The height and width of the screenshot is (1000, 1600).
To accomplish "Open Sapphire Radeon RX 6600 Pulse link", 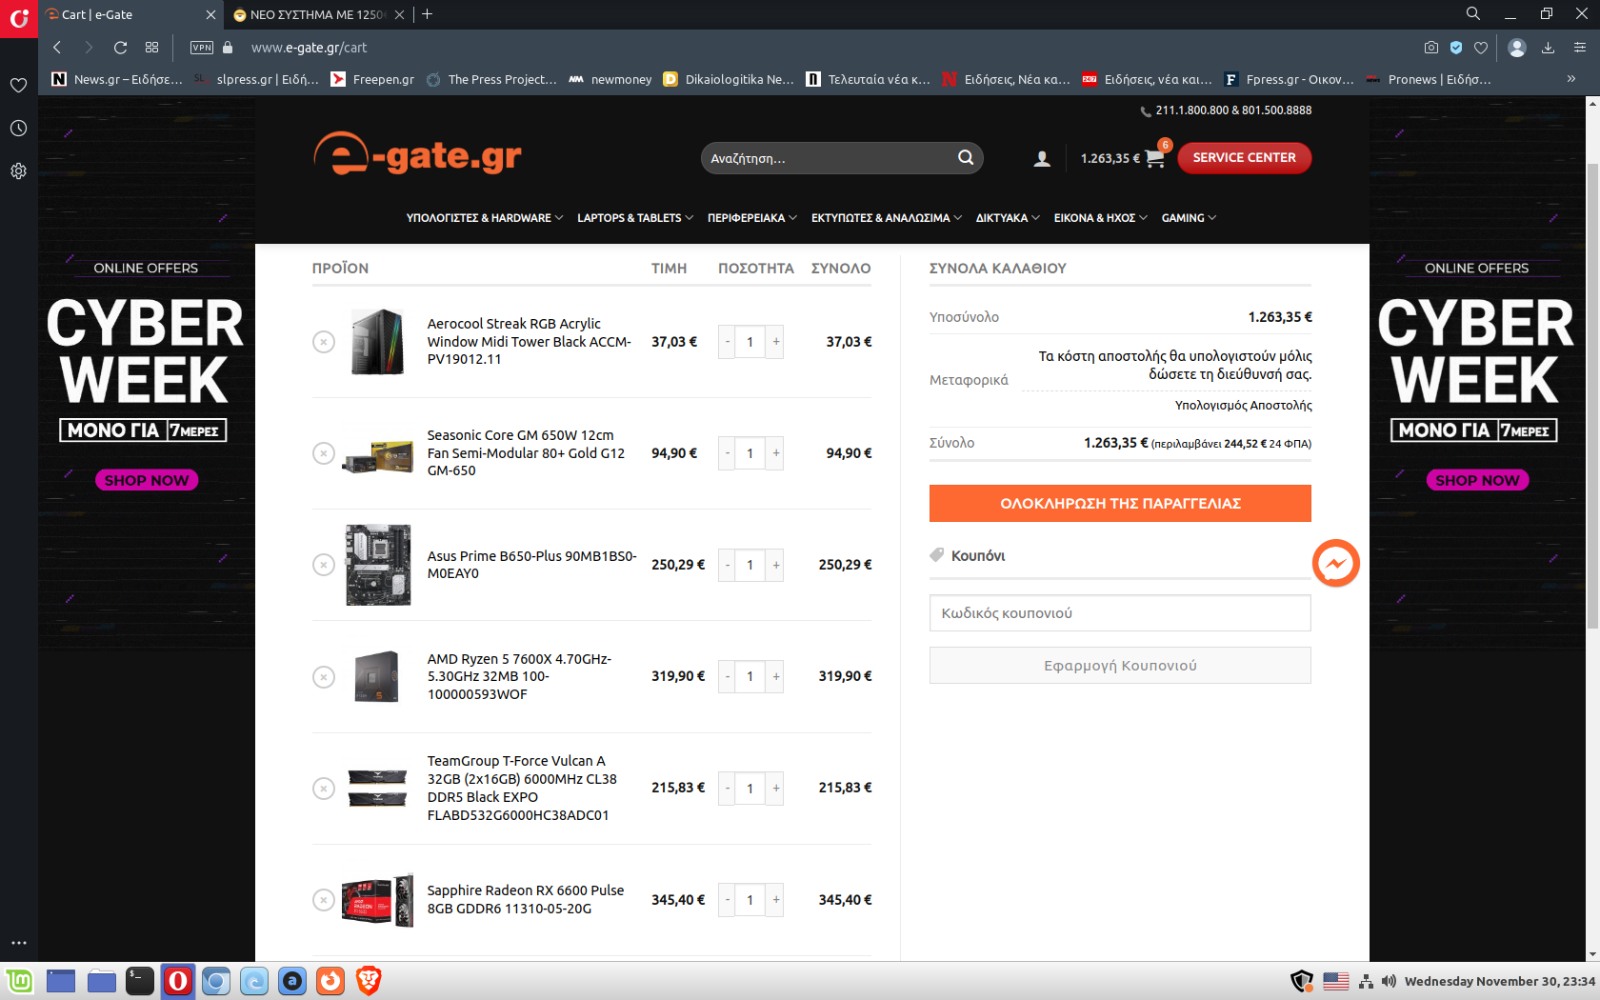I will (x=525, y=900).
